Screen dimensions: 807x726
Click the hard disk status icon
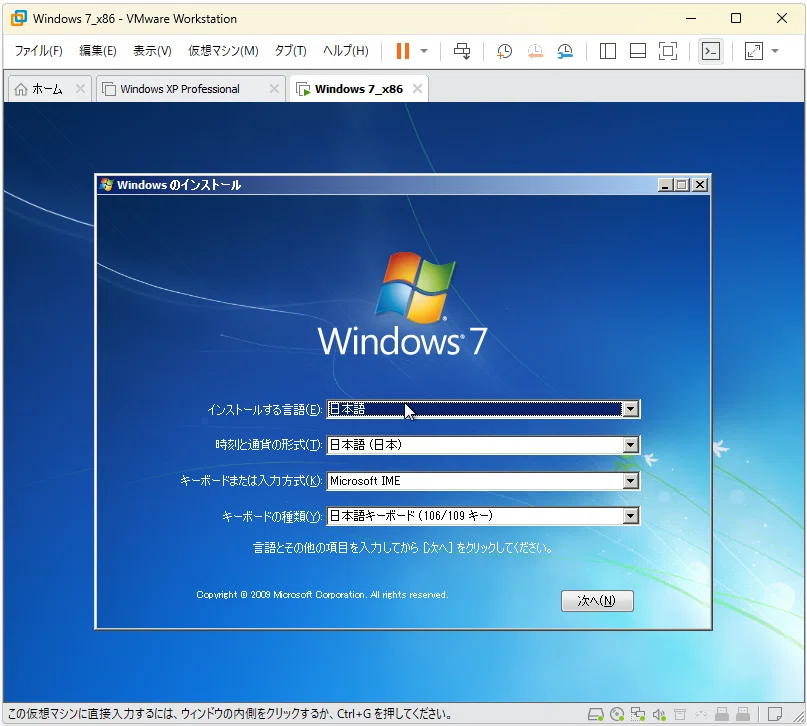tap(596, 714)
